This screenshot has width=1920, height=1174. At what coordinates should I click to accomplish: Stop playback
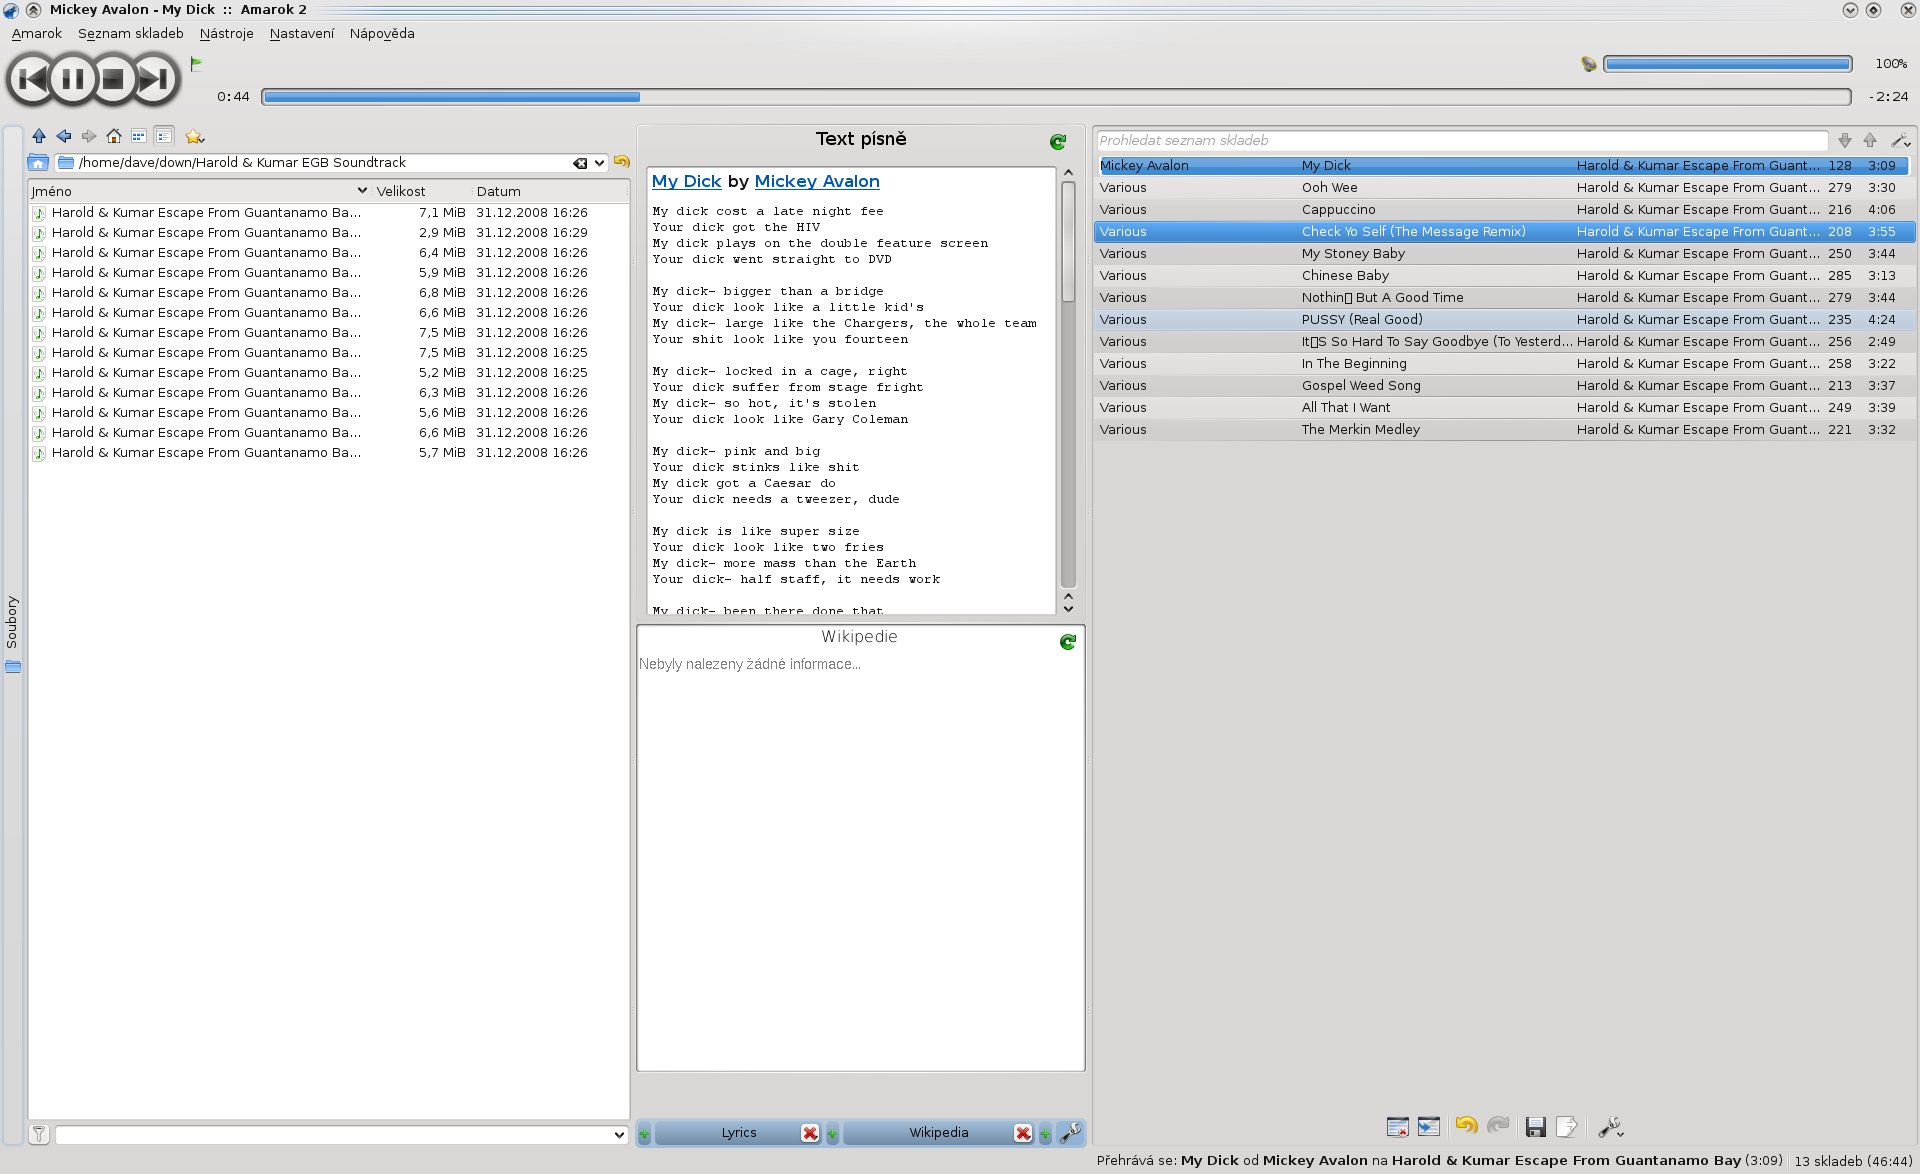113,79
